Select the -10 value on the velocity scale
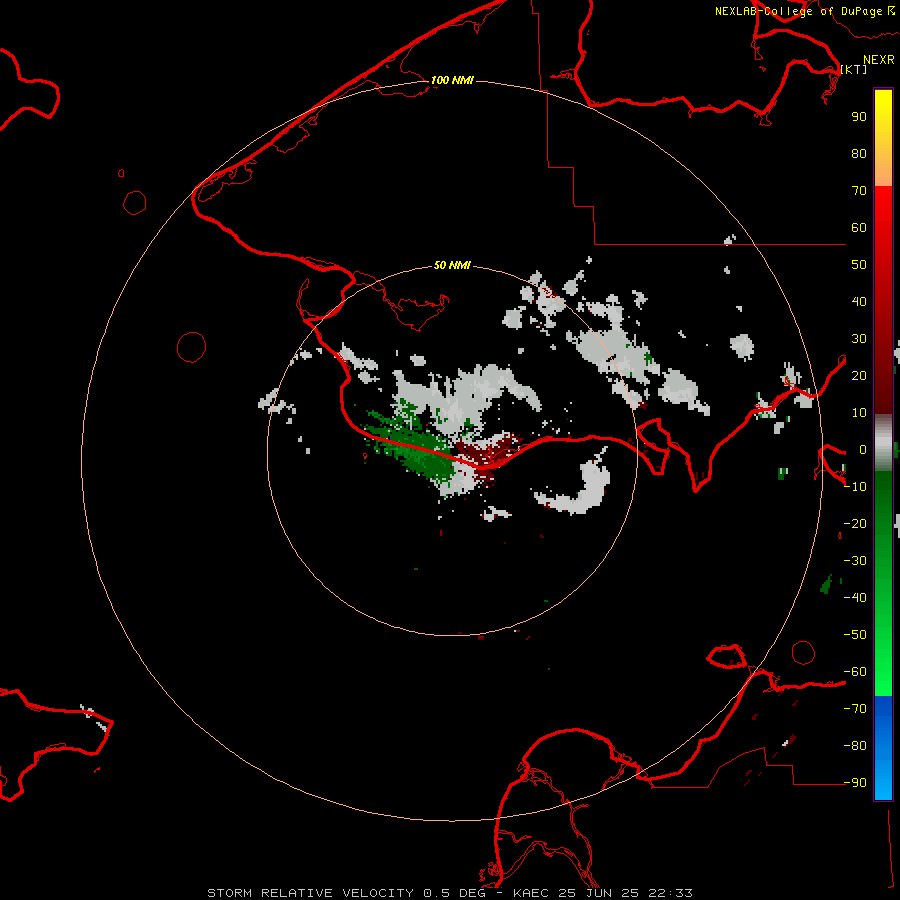Image resolution: width=900 pixels, height=900 pixels. [x=855, y=487]
